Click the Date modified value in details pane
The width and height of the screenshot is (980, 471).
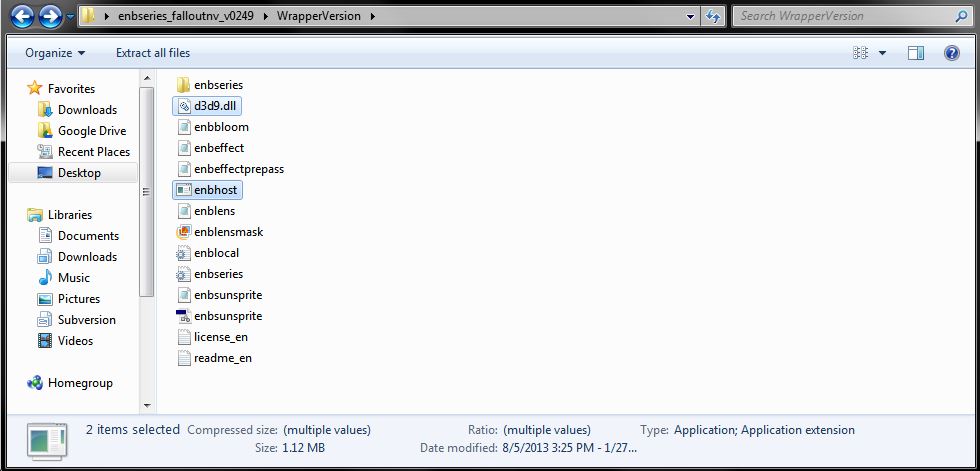(569, 448)
